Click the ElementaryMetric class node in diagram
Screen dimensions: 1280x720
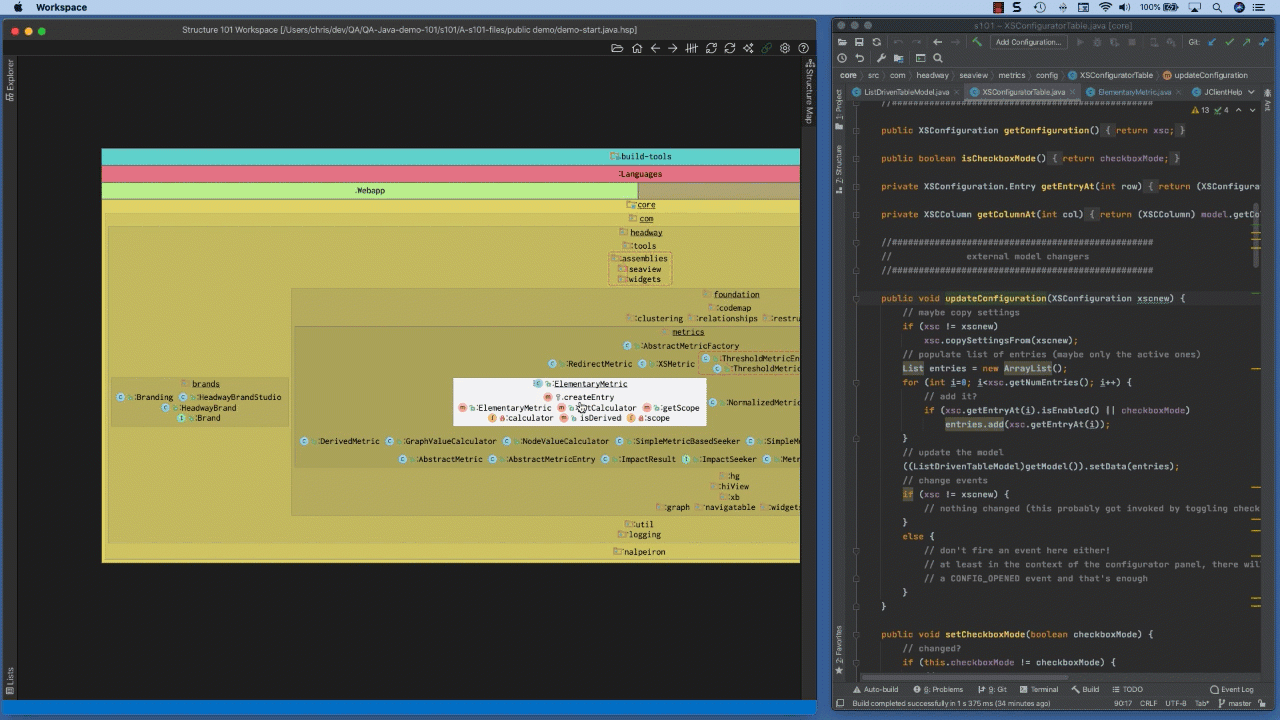[590, 384]
